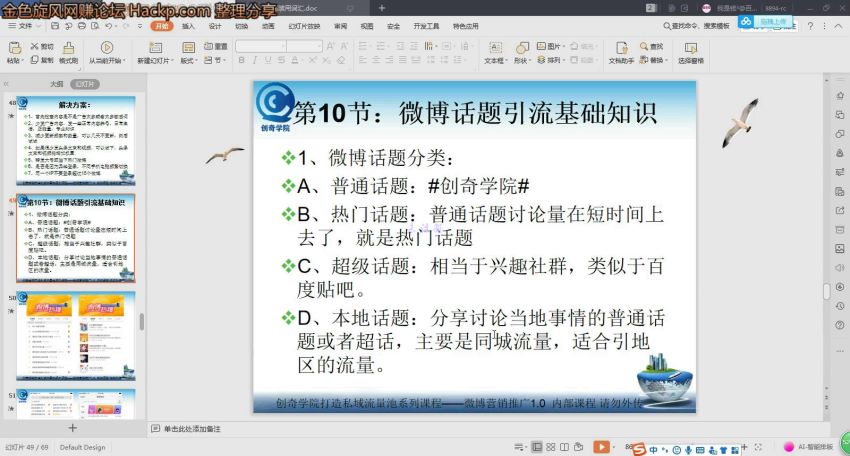
Task: Switch to reading view icon
Action: point(564,447)
